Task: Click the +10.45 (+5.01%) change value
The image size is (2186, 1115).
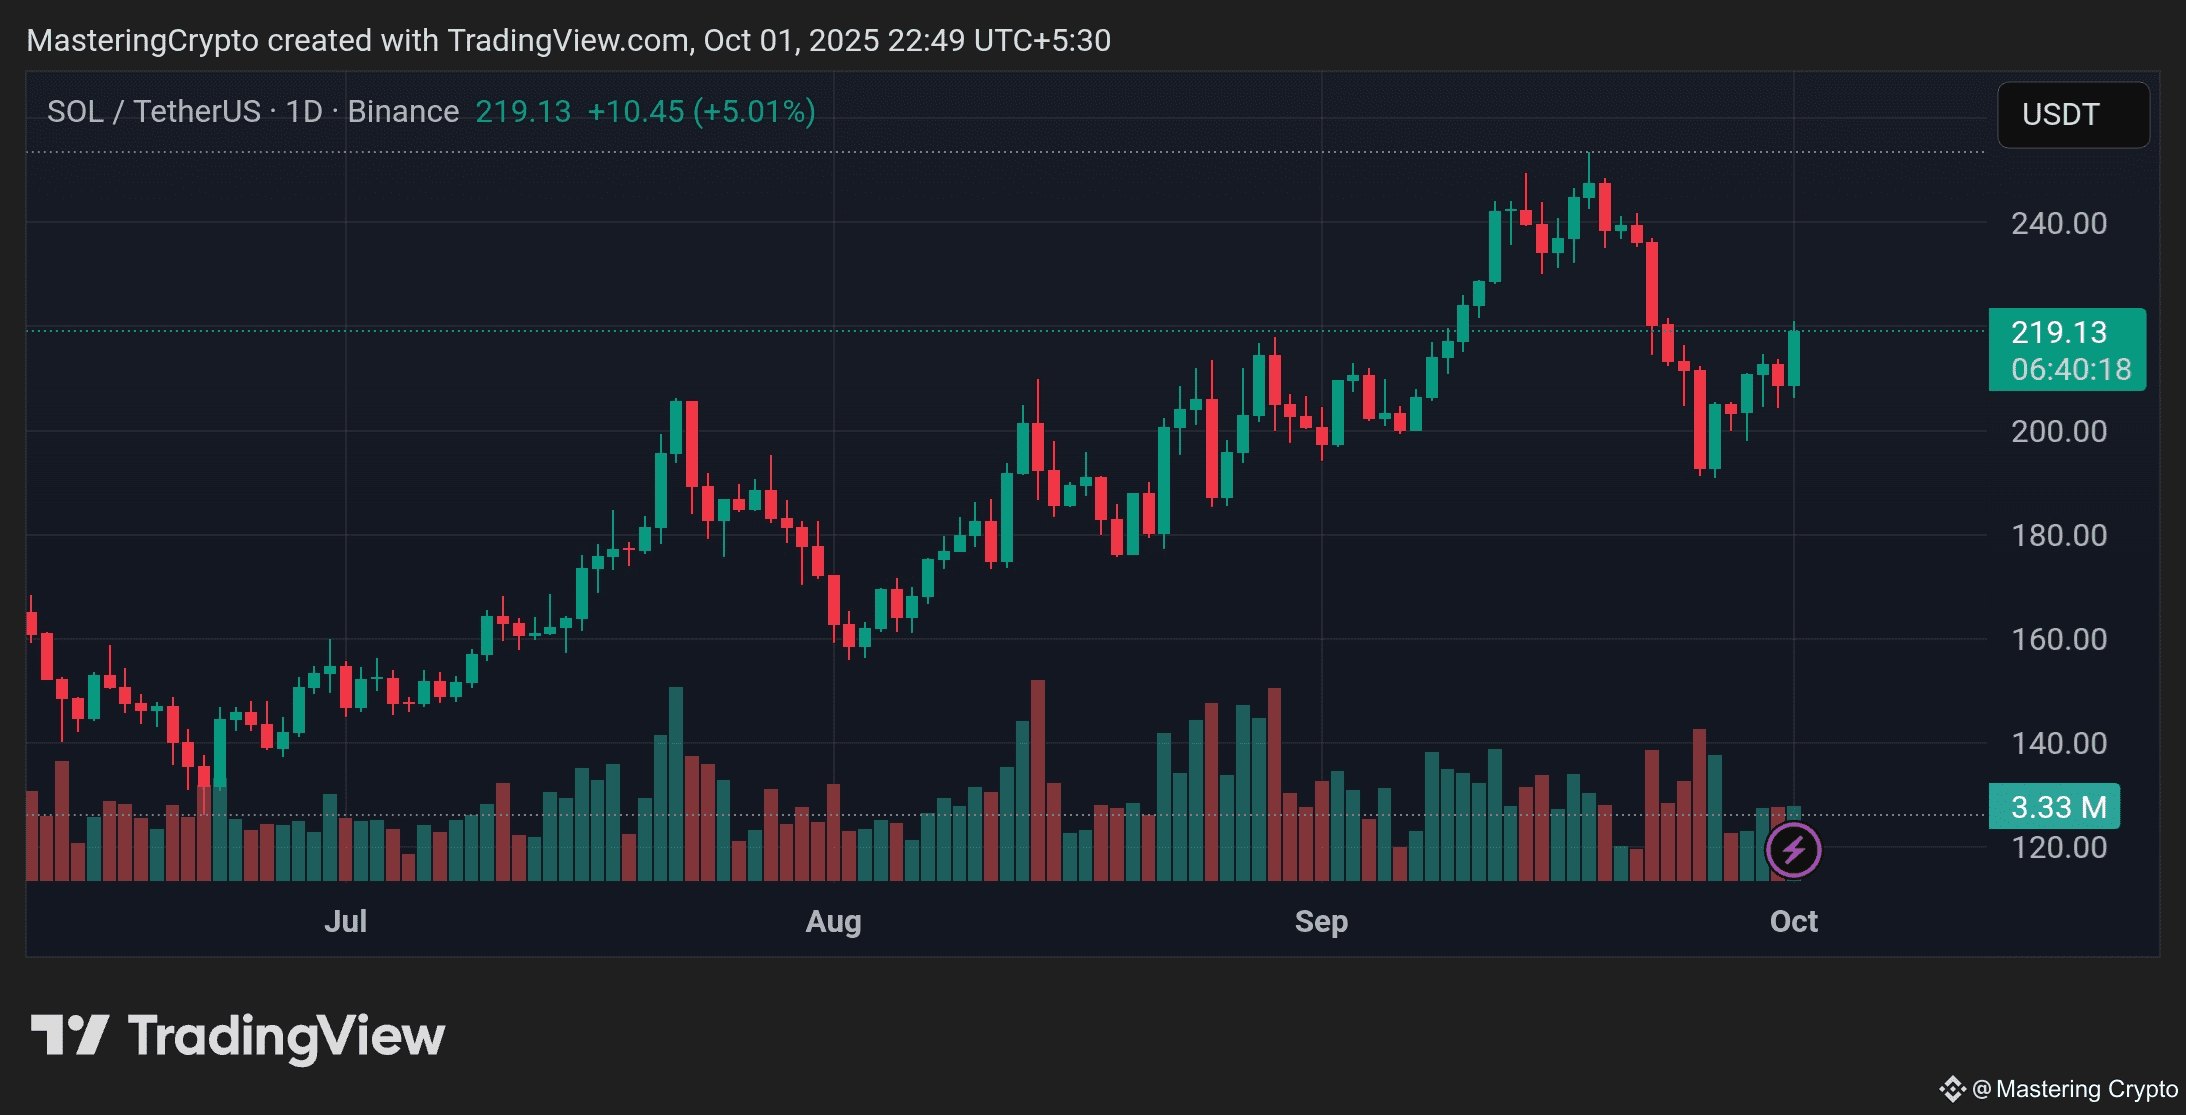Action: [701, 111]
